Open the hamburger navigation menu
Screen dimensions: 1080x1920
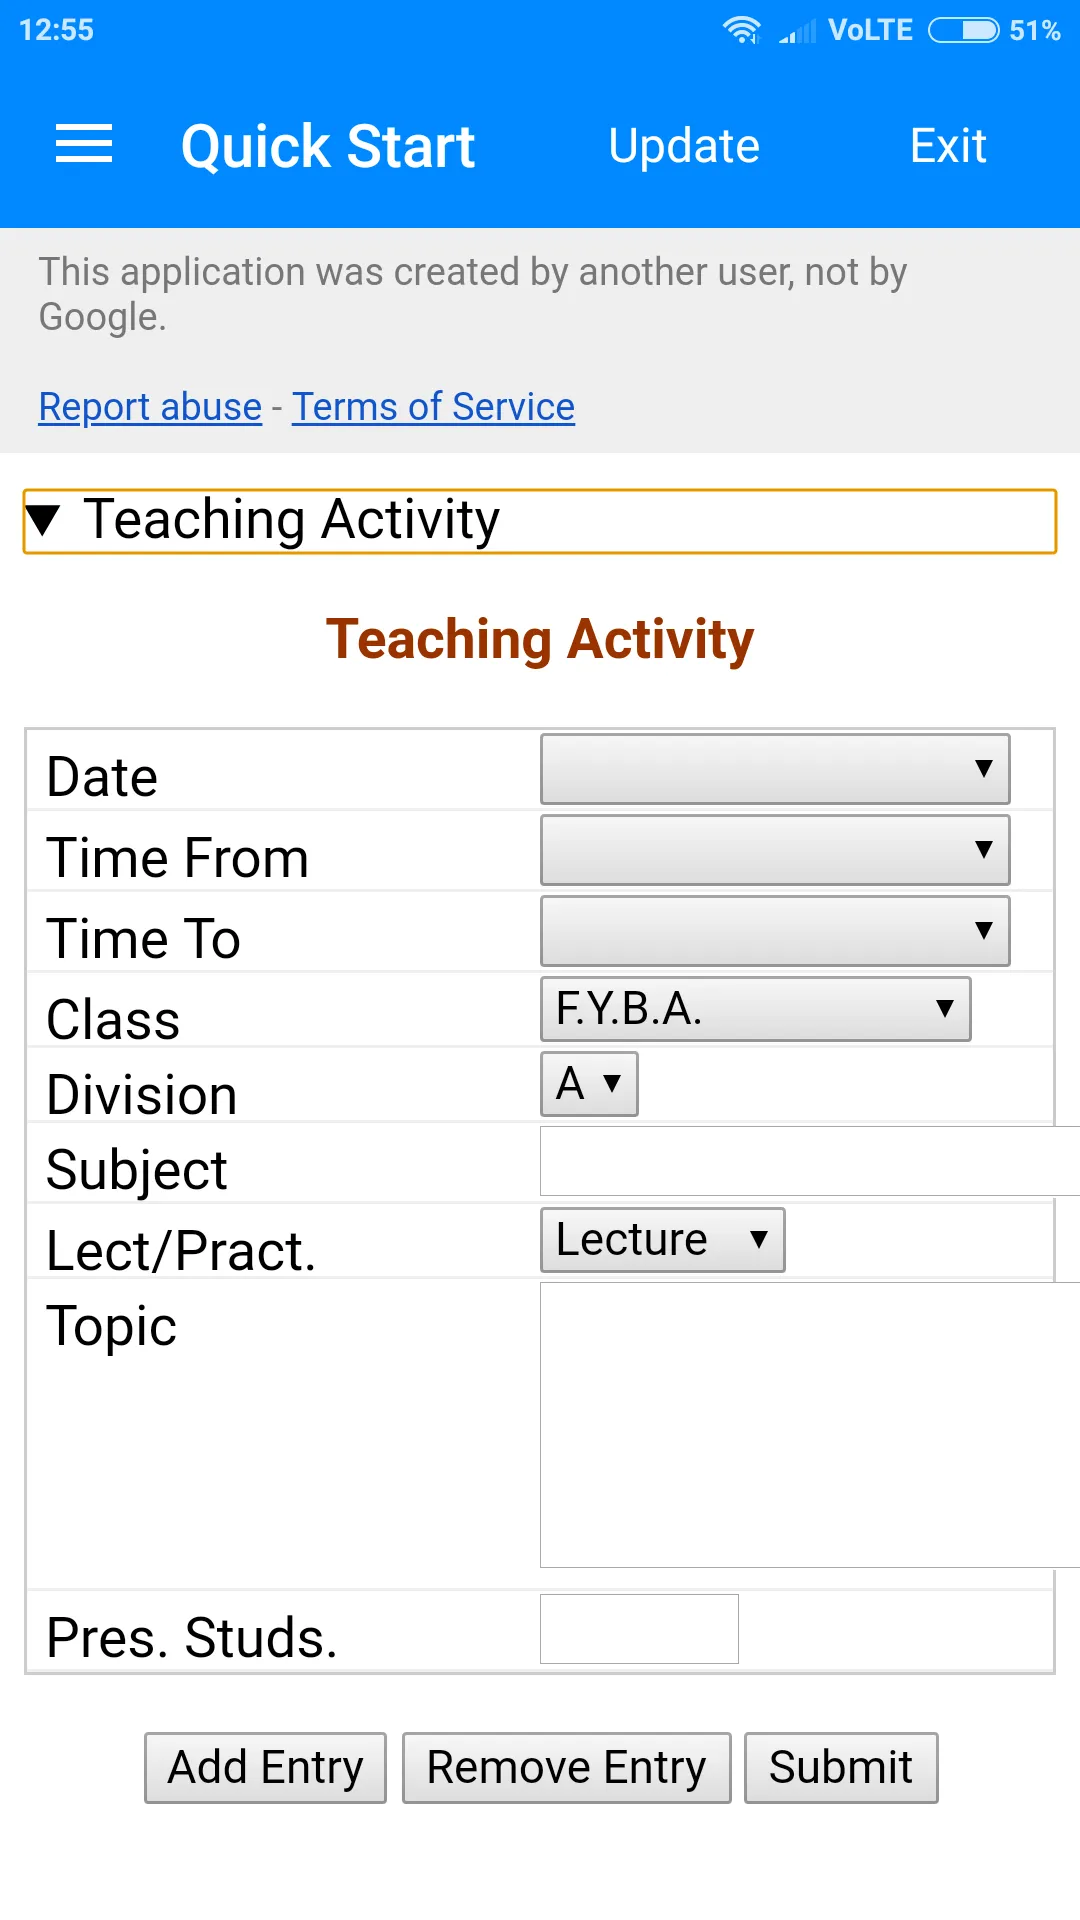pyautogui.click(x=84, y=144)
